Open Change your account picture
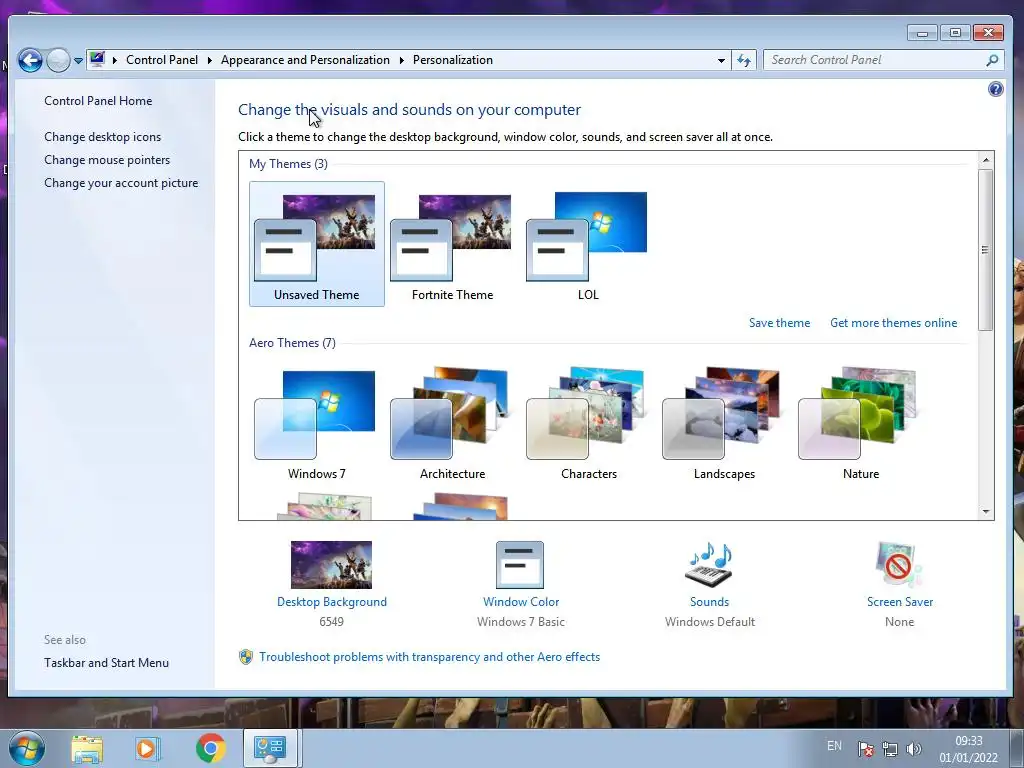 tap(121, 183)
